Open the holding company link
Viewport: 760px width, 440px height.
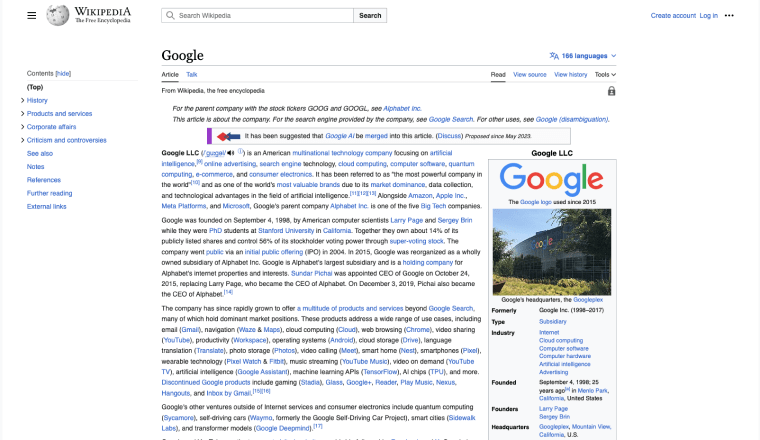click(x=428, y=263)
